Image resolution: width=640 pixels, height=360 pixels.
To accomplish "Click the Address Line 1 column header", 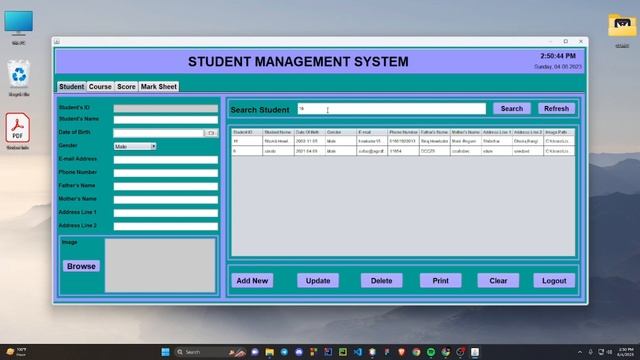I will coord(497,132).
